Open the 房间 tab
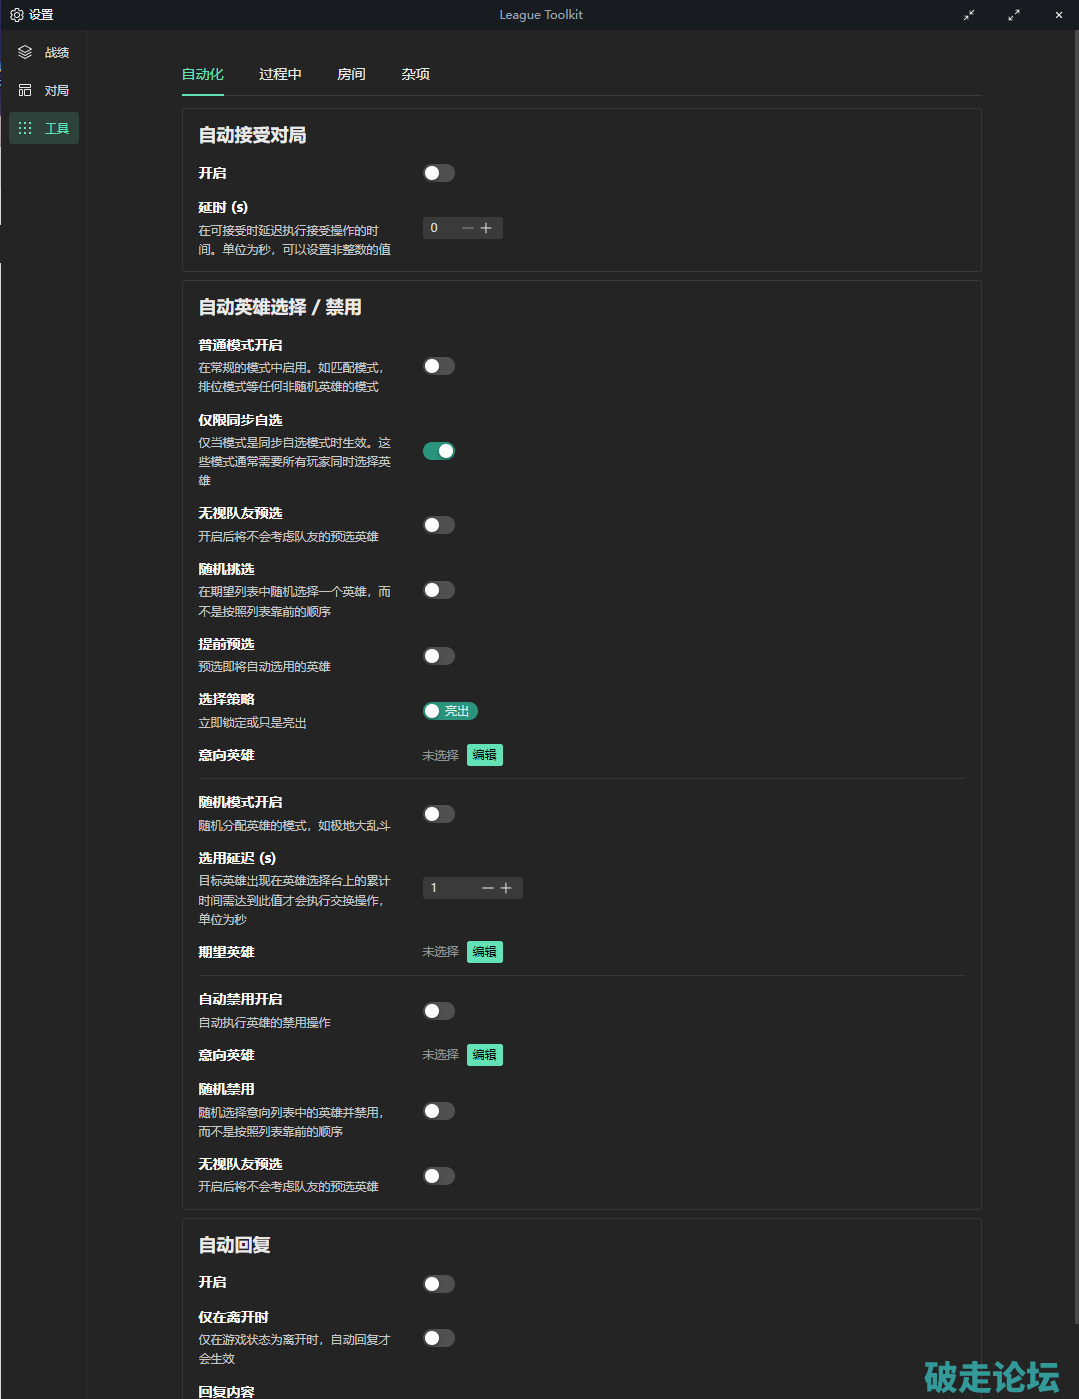 click(351, 74)
